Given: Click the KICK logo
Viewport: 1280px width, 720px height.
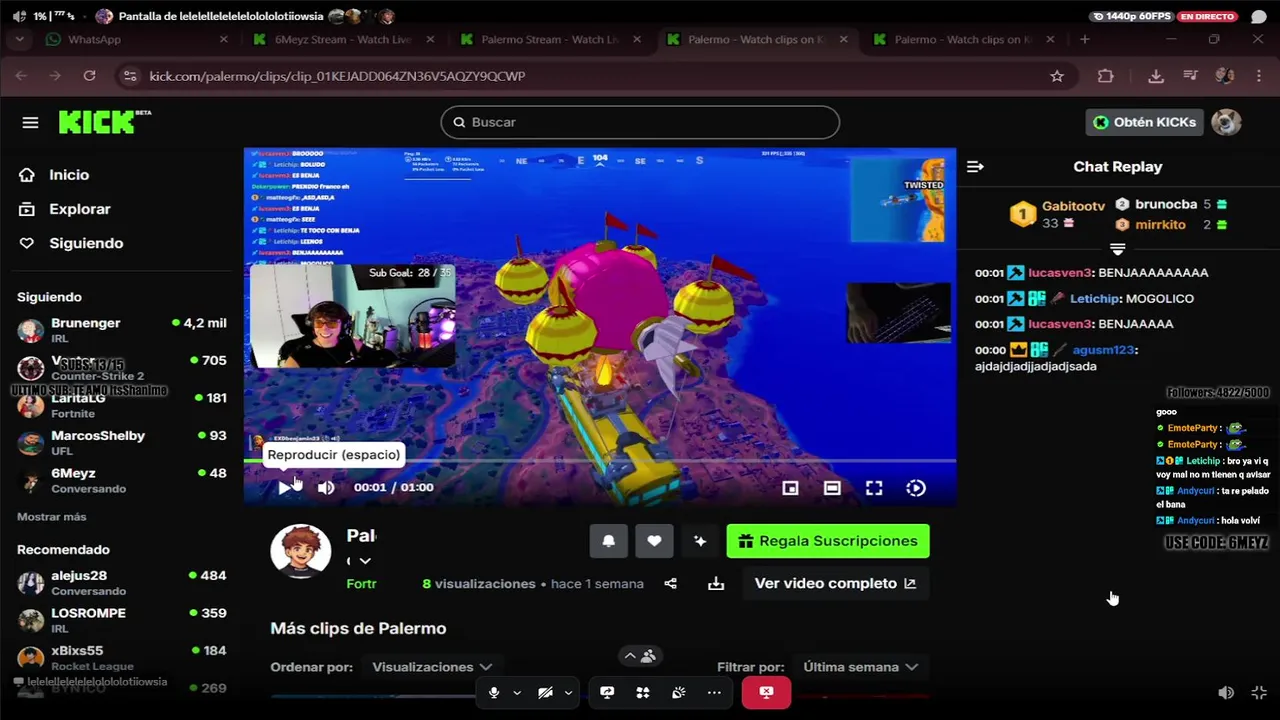Looking at the screenshot, I should point(98,122).
